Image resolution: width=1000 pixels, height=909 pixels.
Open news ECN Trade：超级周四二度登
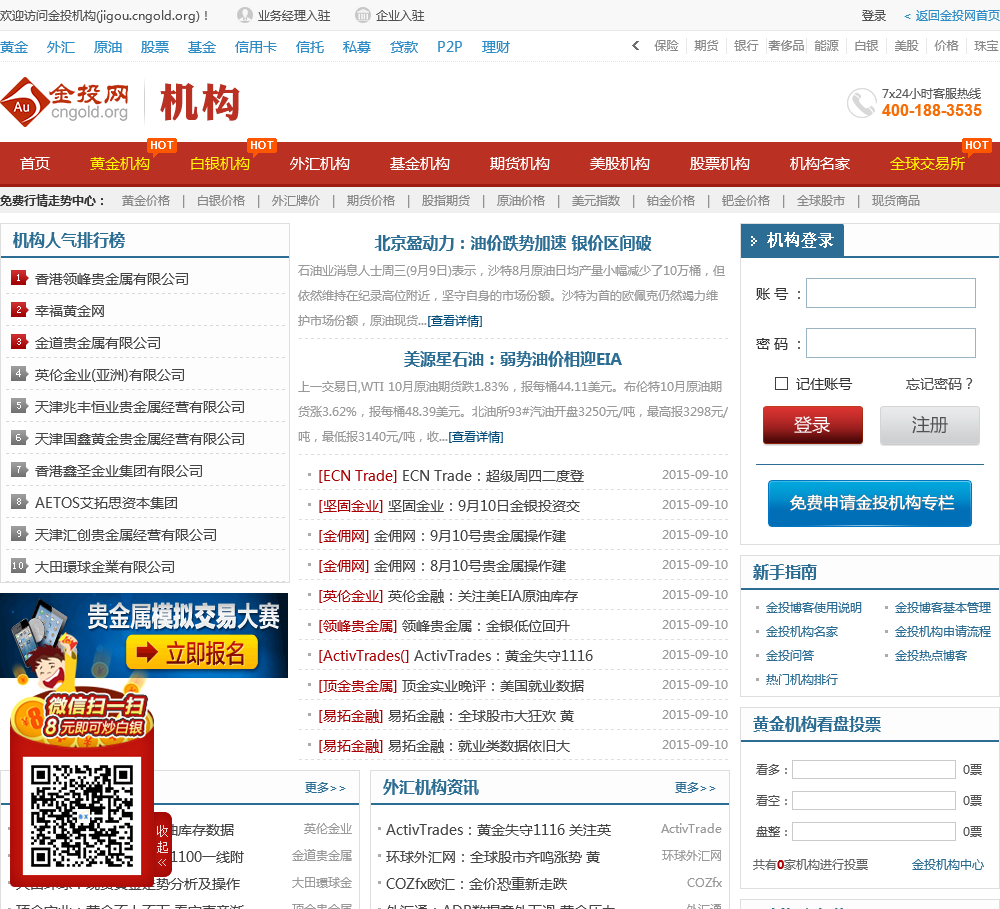[493, 476]
